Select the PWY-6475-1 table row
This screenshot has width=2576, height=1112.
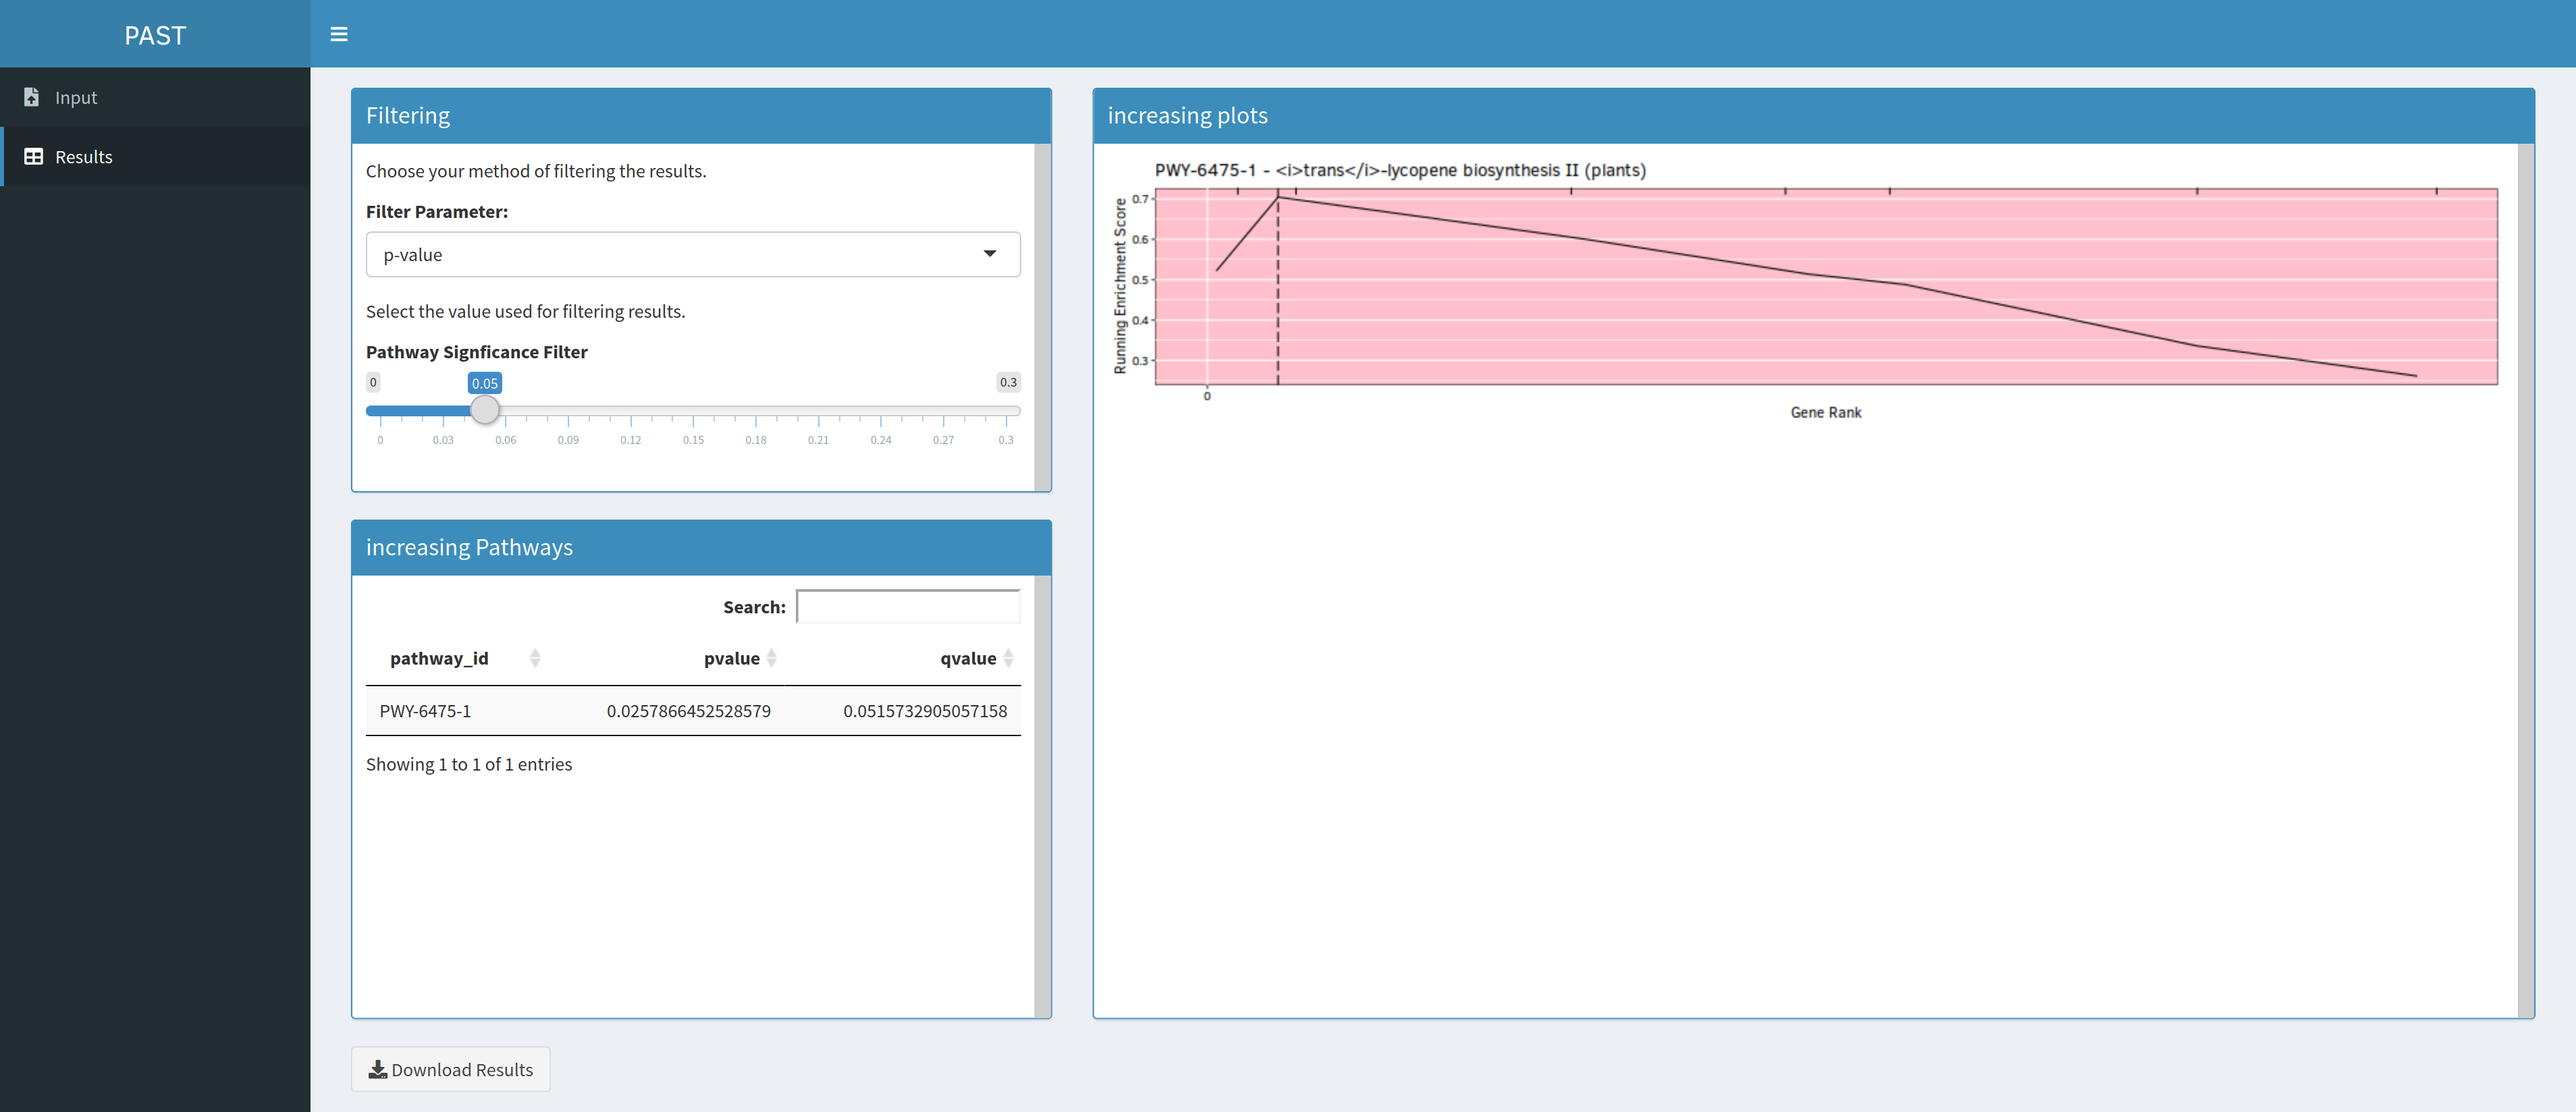(x=693, y=711)
